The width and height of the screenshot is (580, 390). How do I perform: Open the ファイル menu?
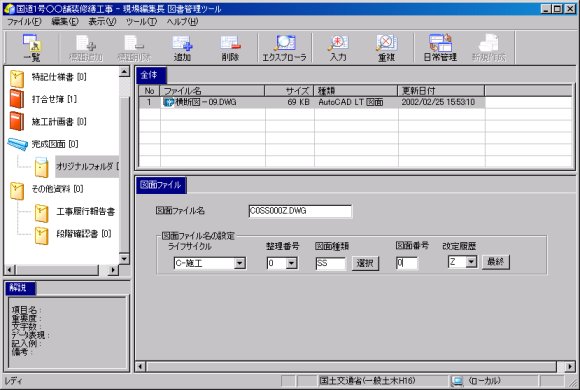click(24, 22)
